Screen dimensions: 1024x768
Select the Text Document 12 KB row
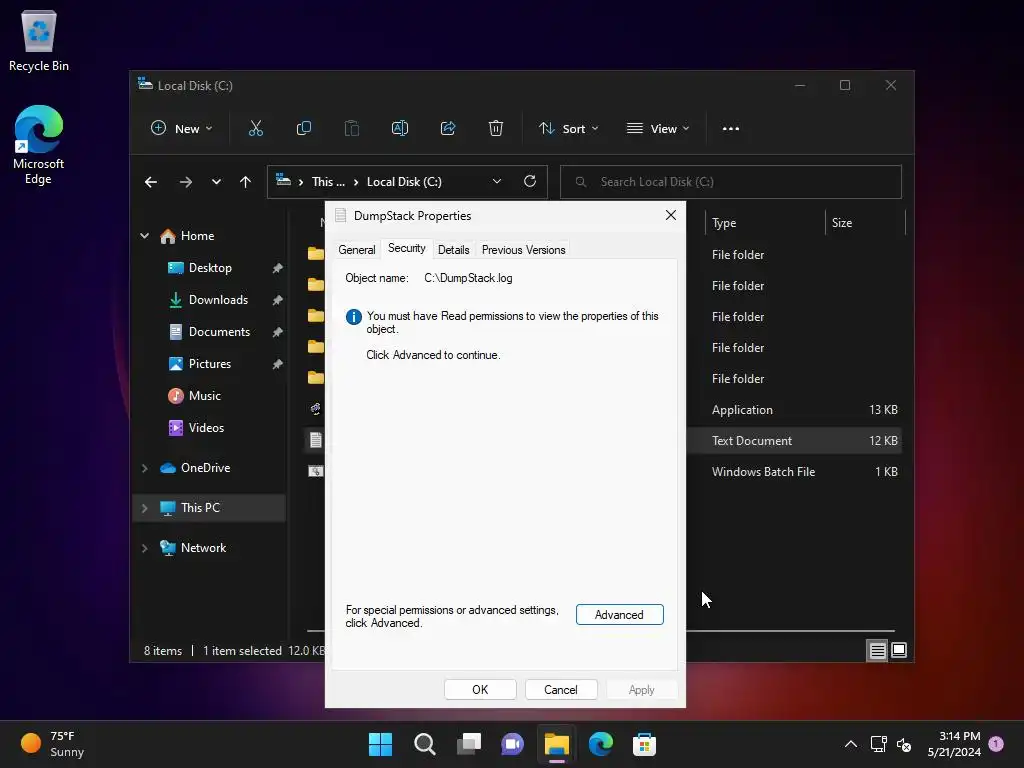(x=794, y=441)
